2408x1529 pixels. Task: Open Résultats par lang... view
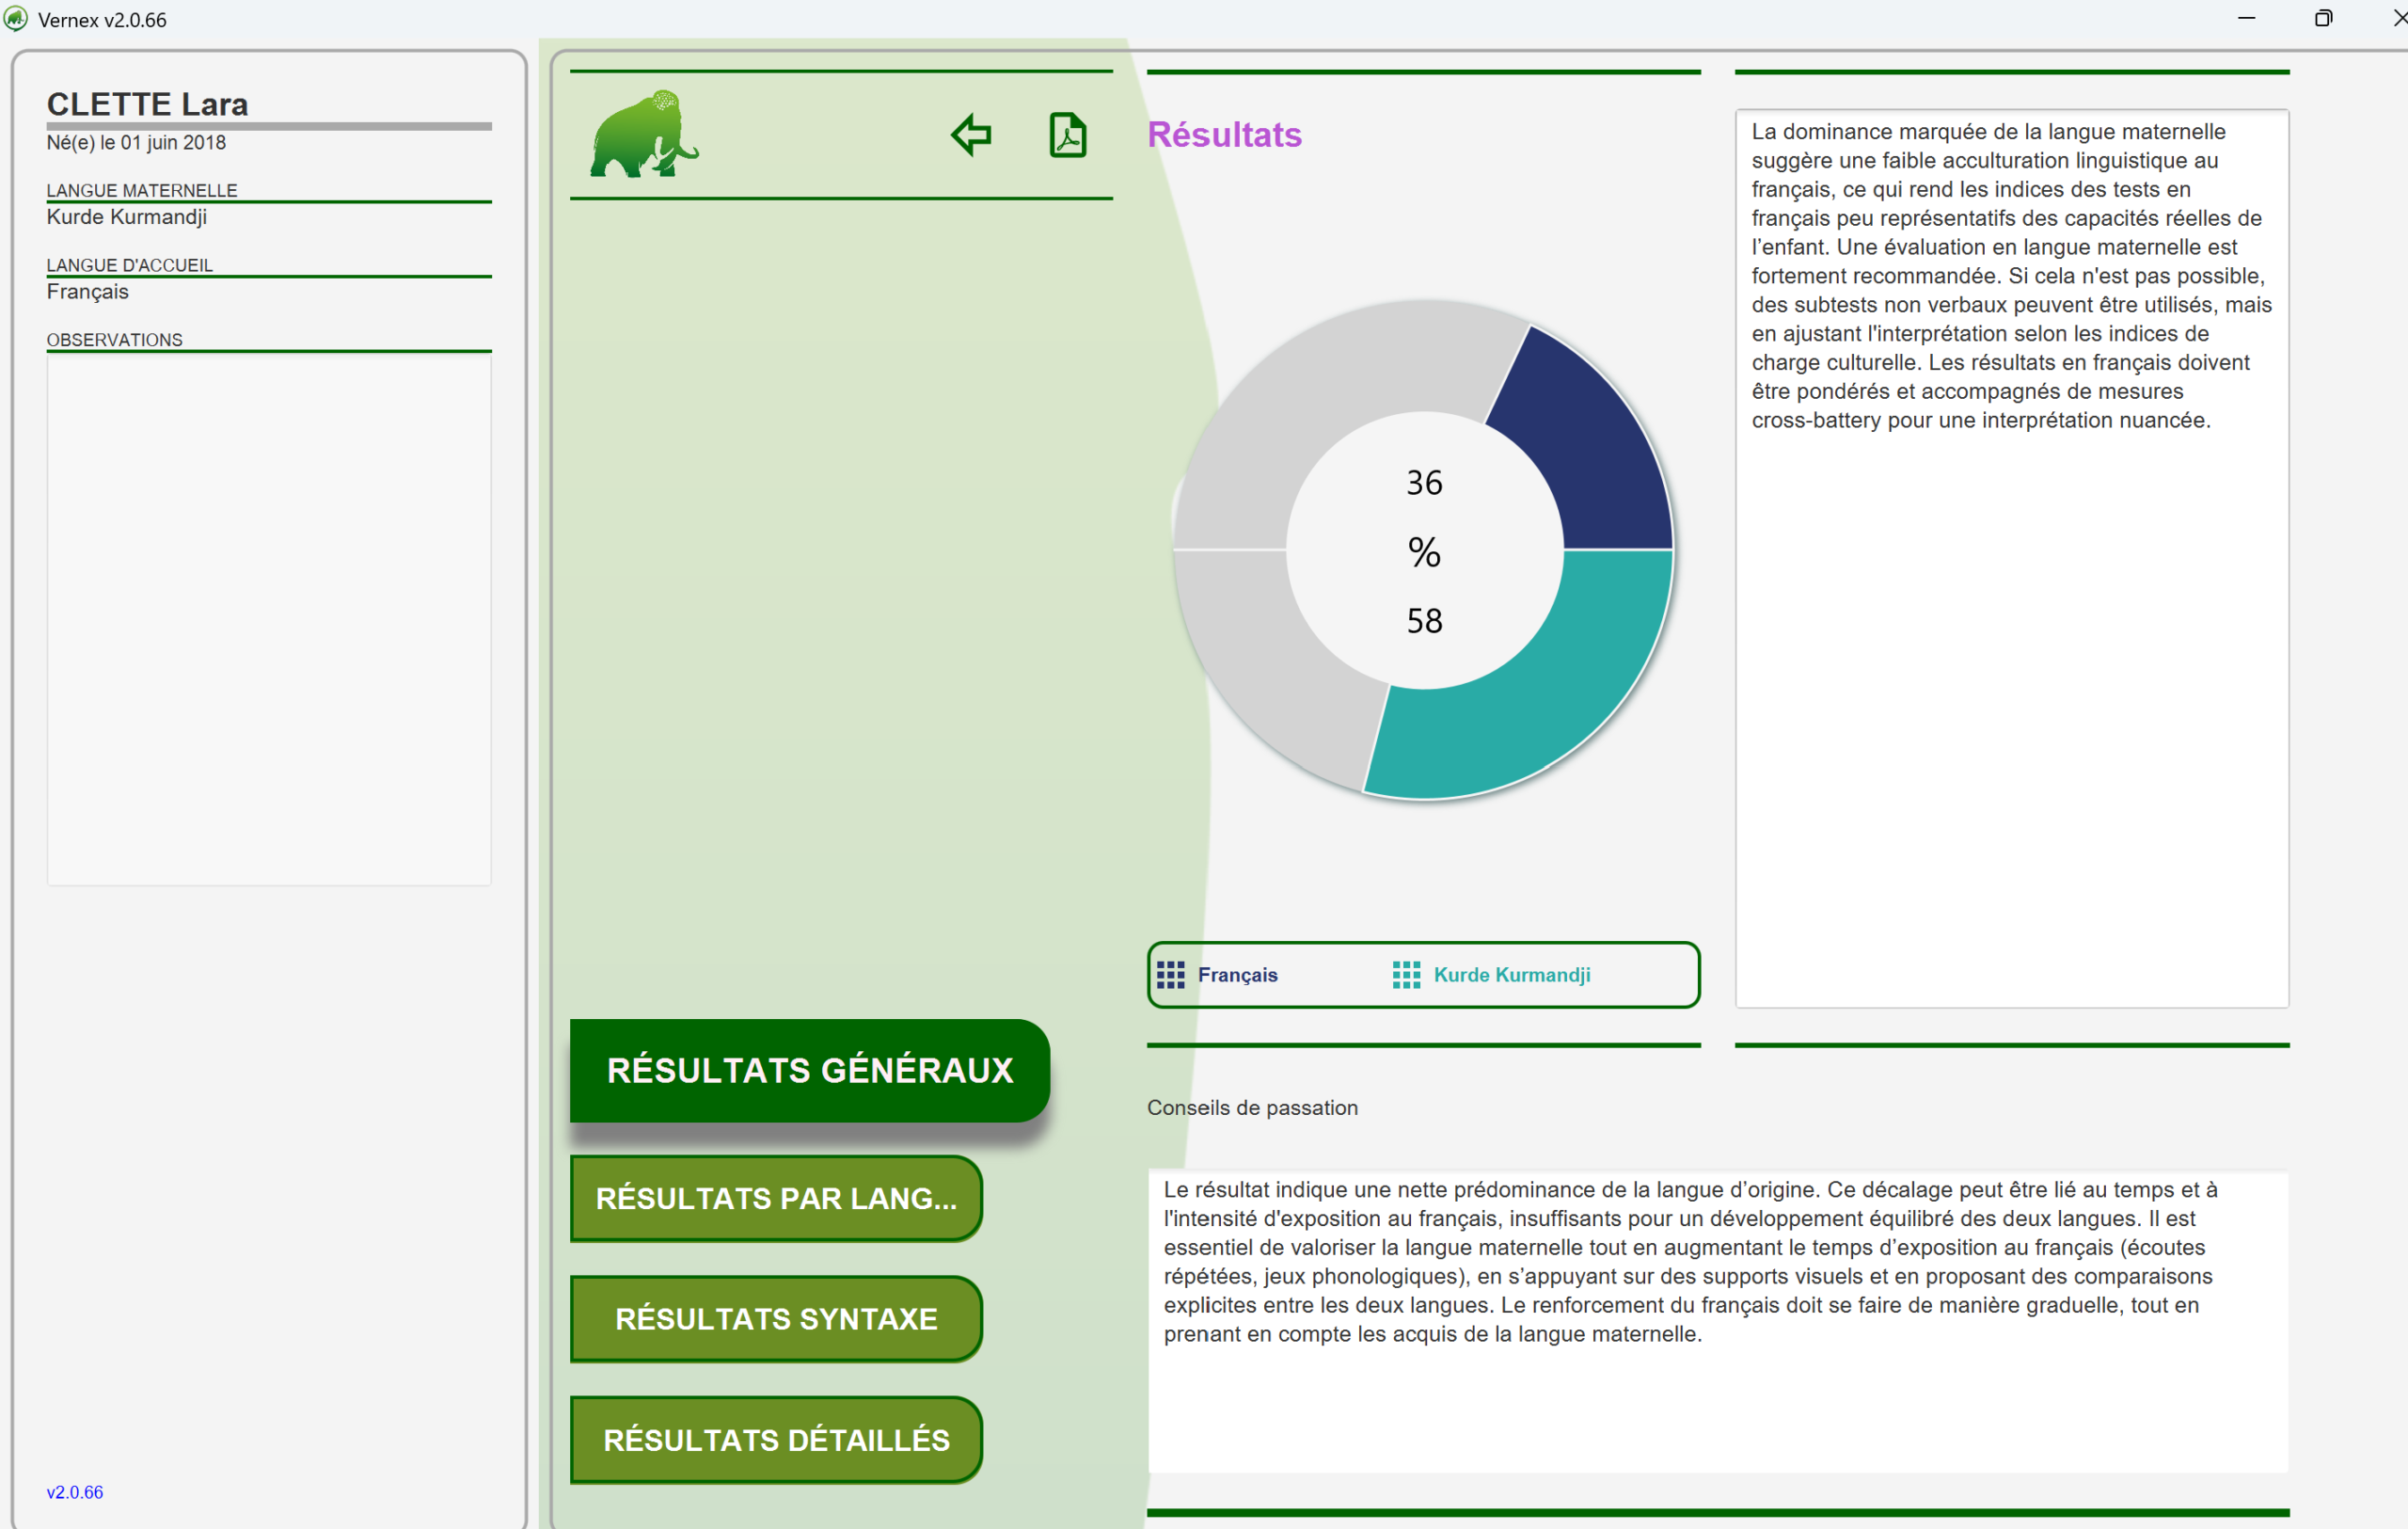click(x=776, y=1198)
